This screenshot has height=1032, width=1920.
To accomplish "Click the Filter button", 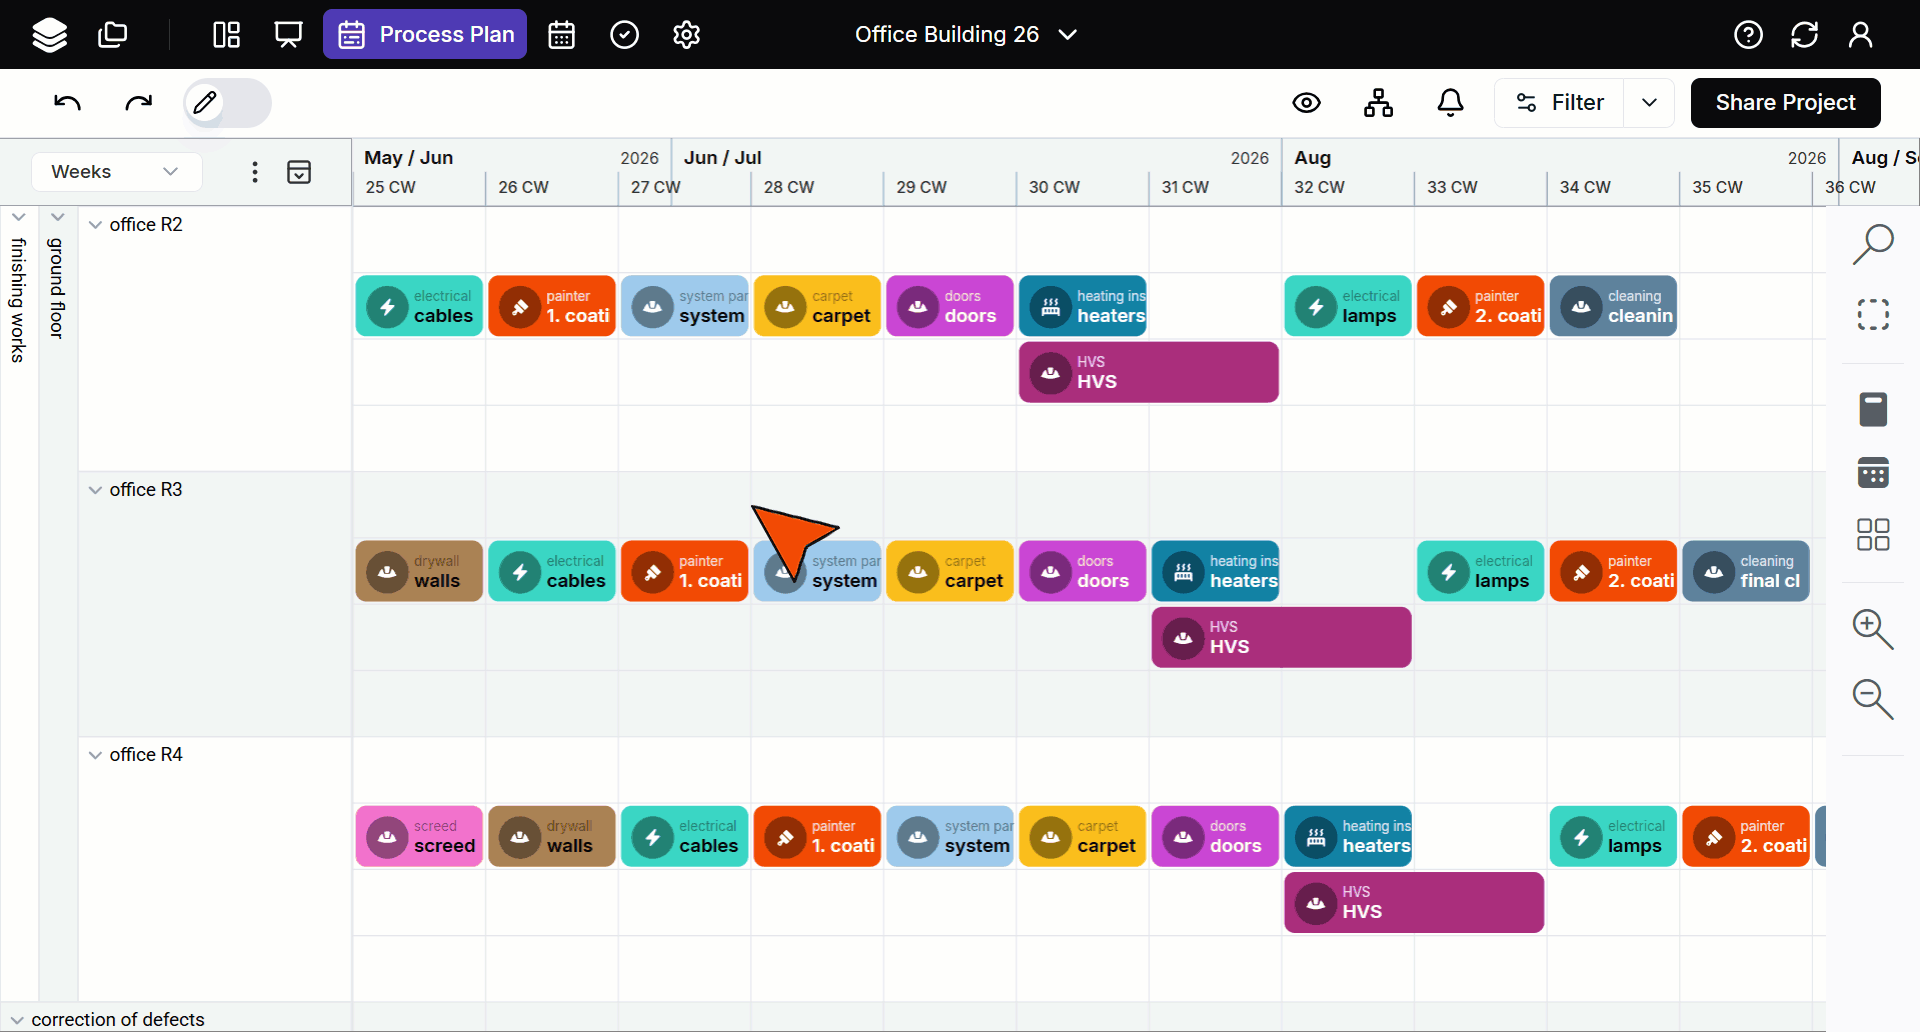I will [1560, 103].
